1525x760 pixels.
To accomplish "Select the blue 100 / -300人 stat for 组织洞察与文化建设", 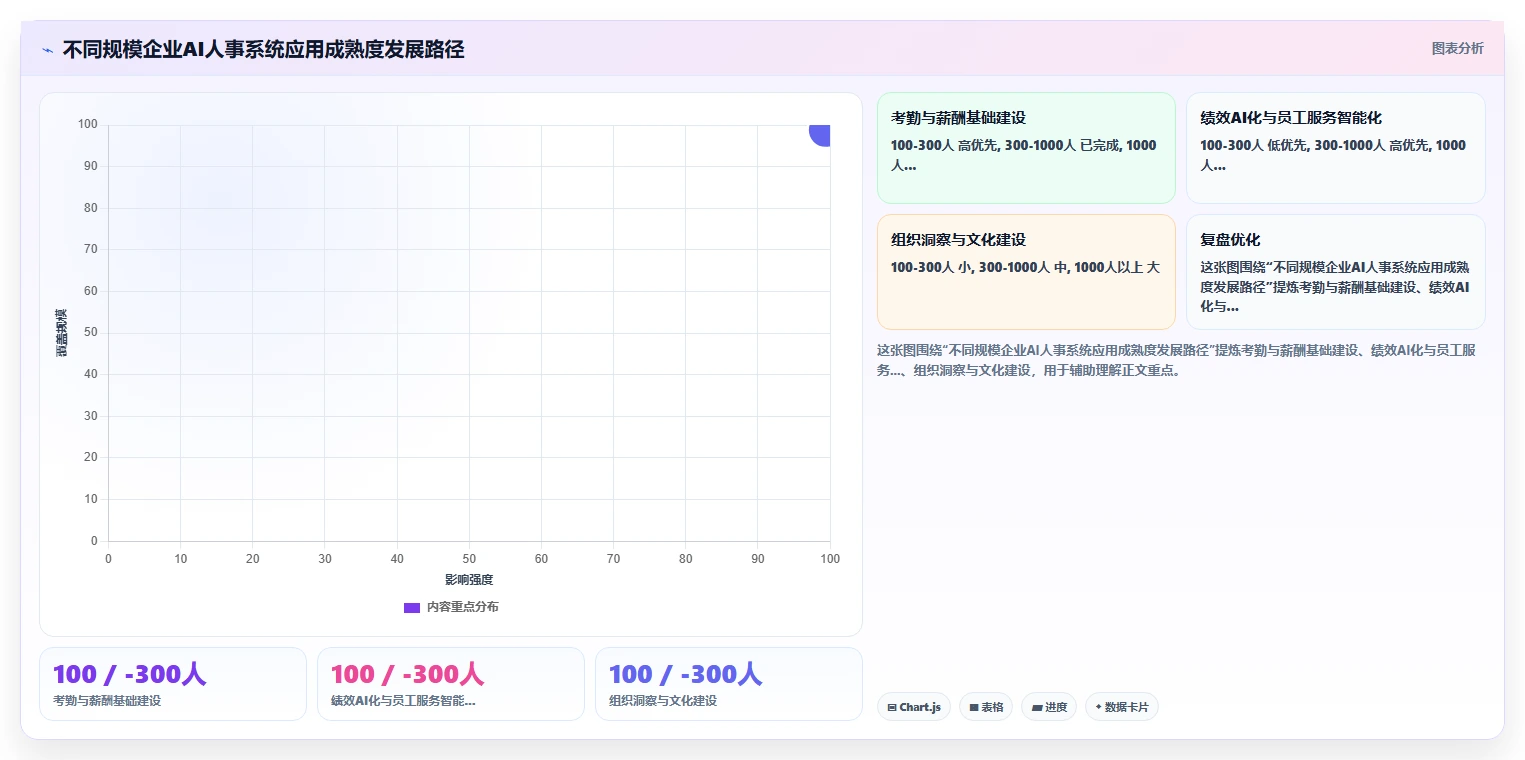I will [x=729, y=684].
